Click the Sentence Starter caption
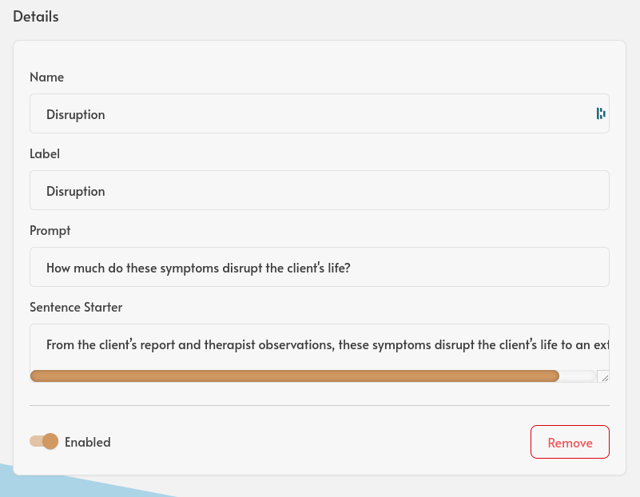Viewport: 640px width, 497px height. 76,307
